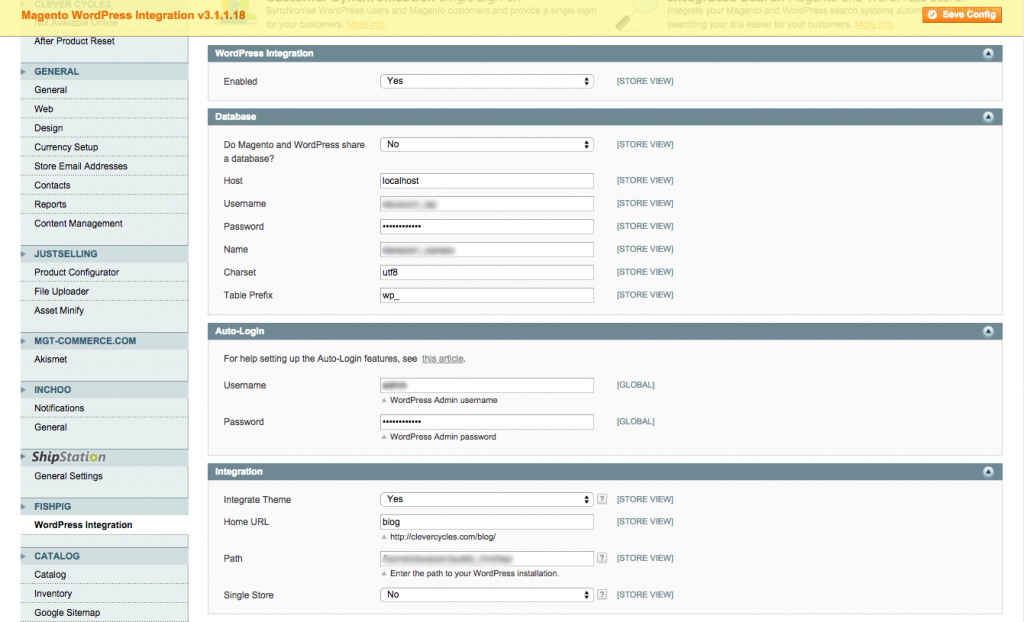Toggle the JUSTSELLING sidebar group
The width and height of the screenshot is (1024, 622).
tap(104, 254)
